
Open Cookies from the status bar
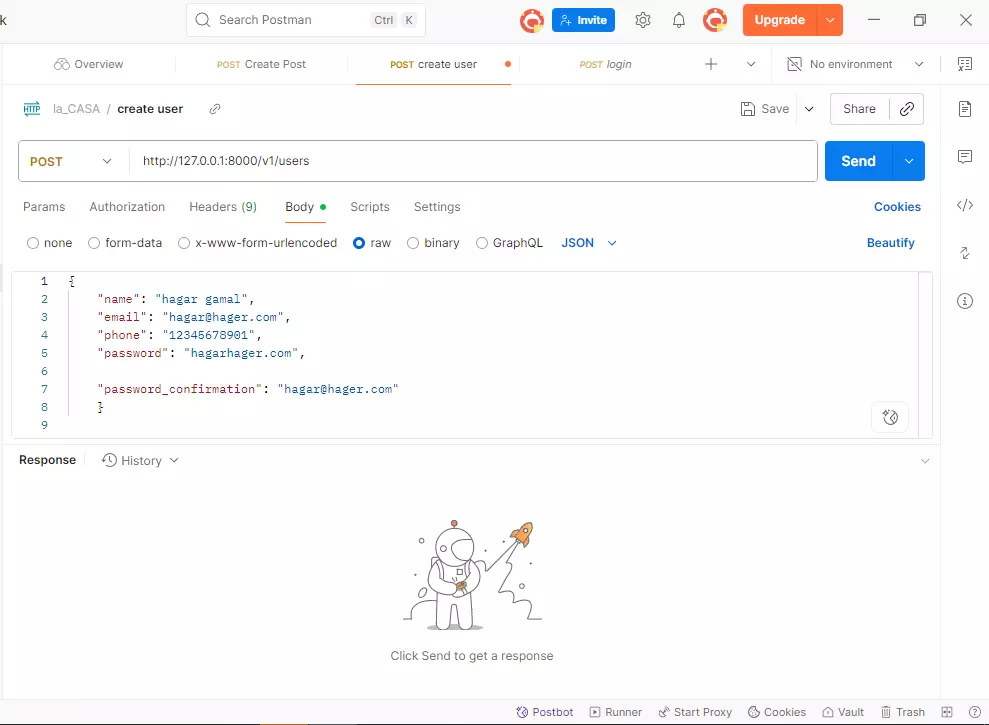pos(776,711)
